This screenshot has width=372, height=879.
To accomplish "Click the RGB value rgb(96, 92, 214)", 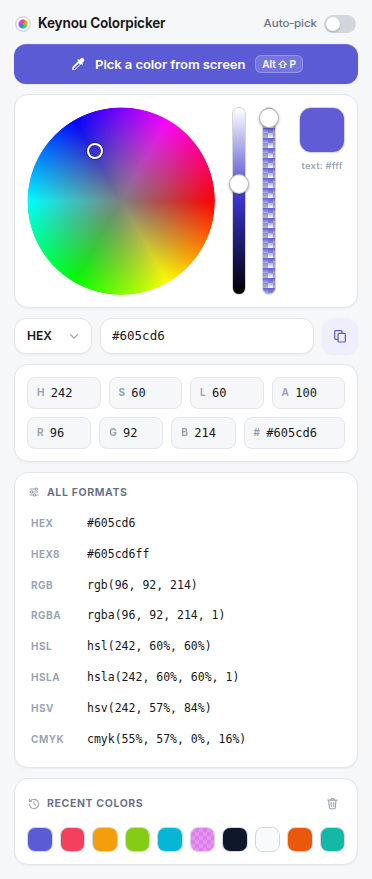I will click(142, 585).
